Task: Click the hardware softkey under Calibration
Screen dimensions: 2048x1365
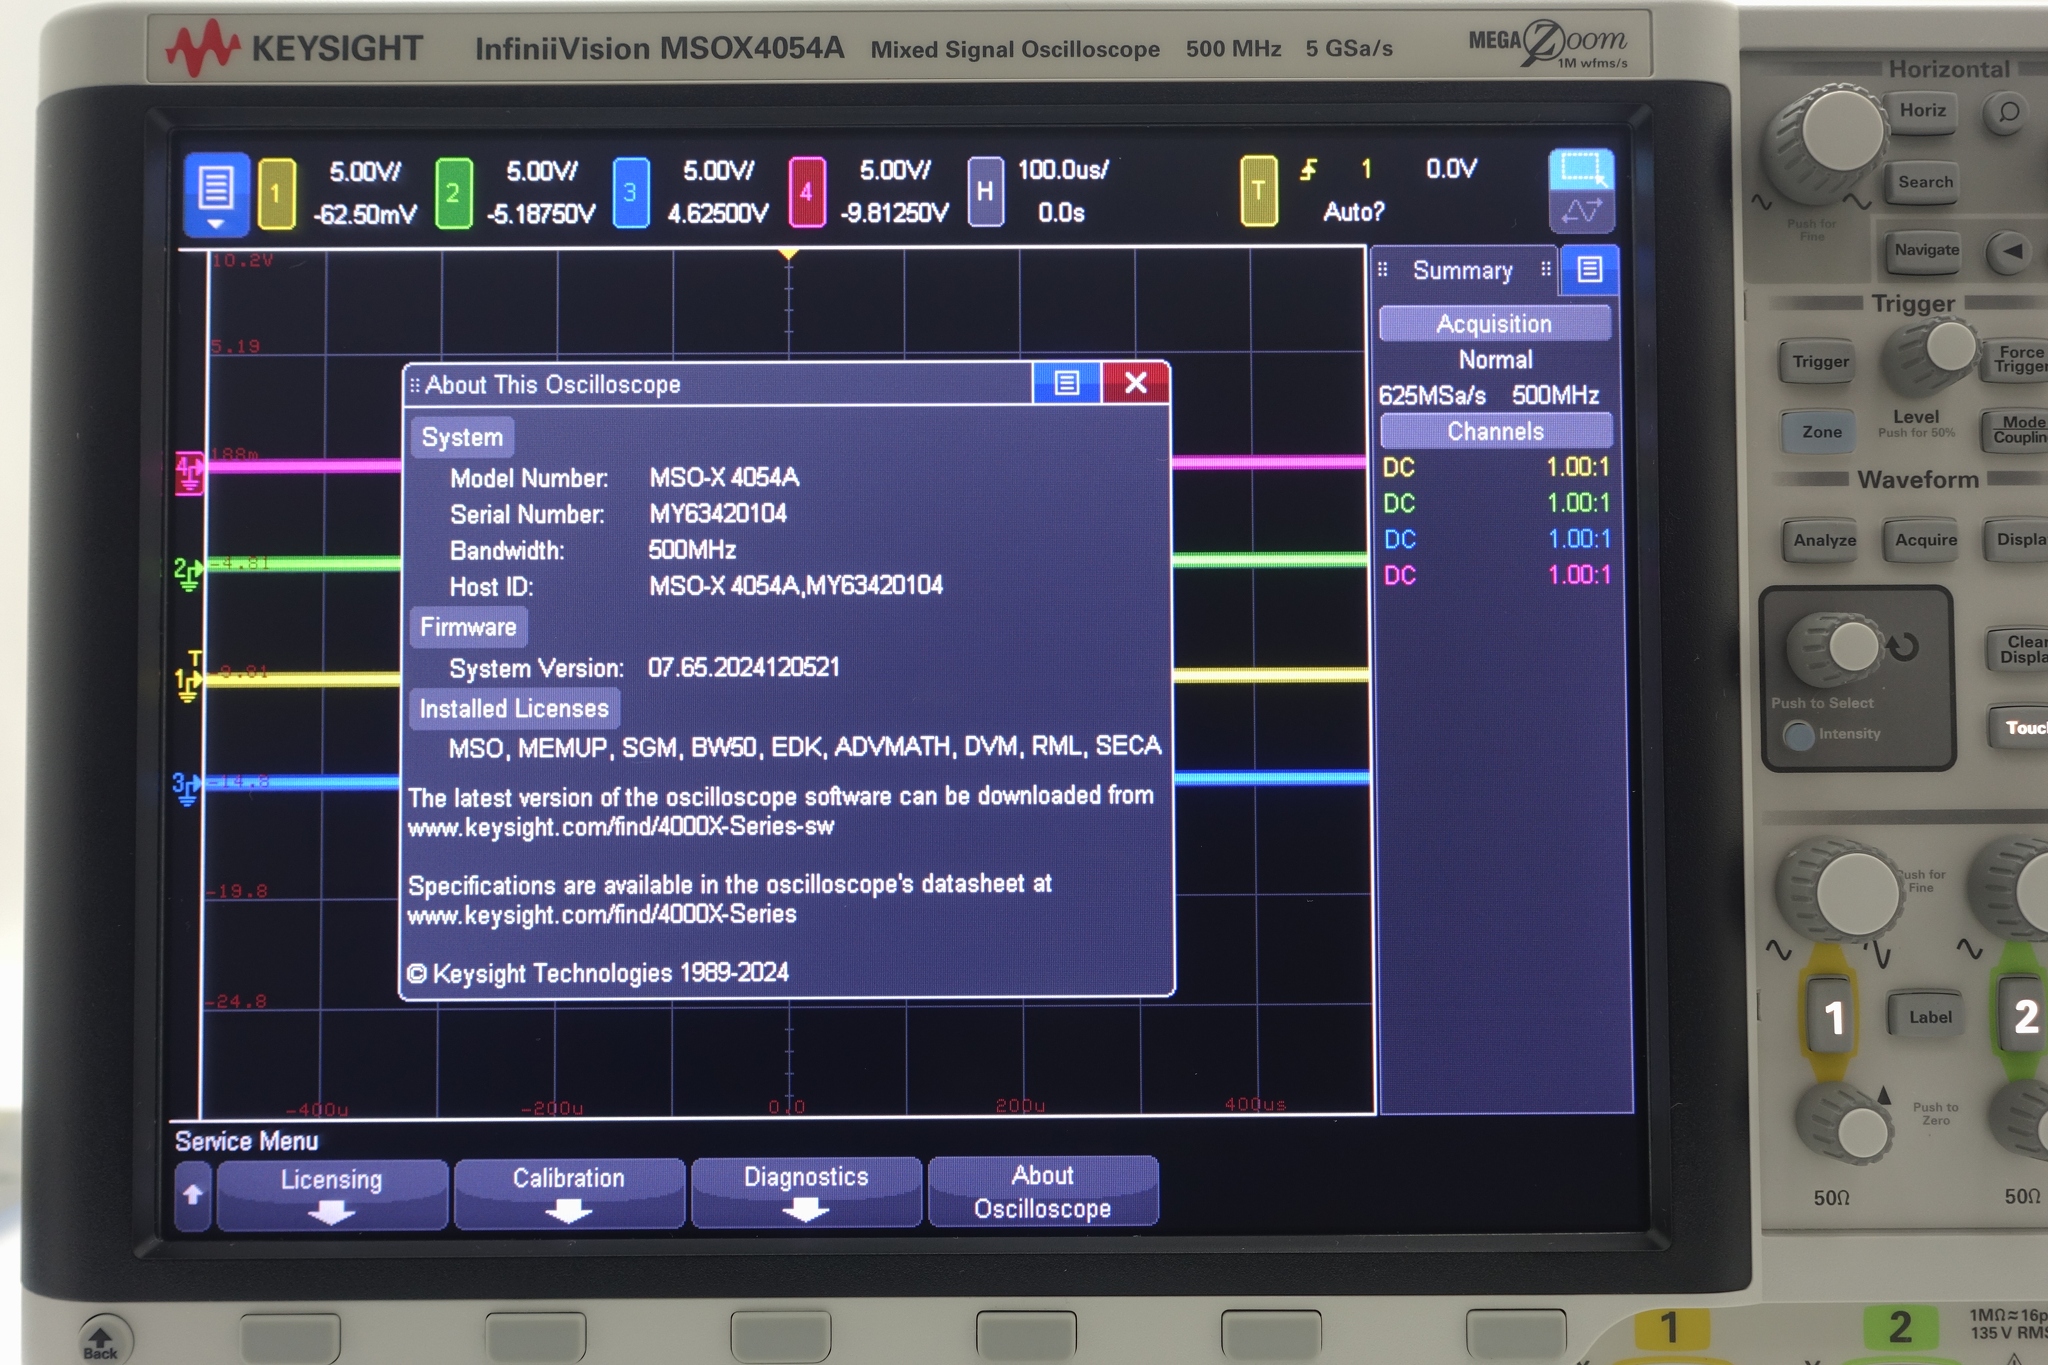Action: pos(536,1337)
